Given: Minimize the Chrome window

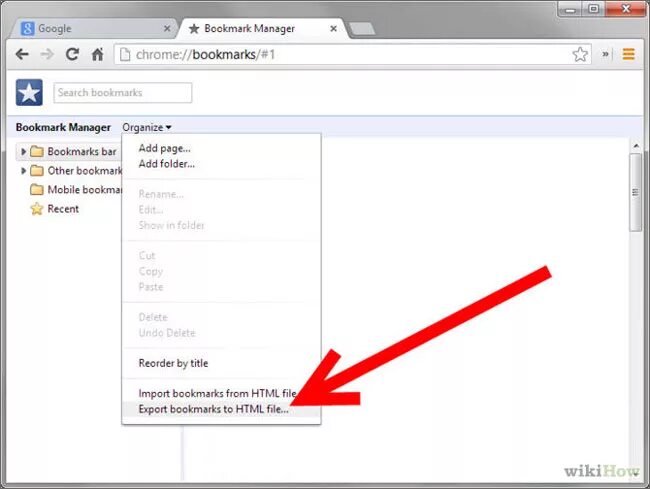Looking at the screenshot, I should [571, 9].
